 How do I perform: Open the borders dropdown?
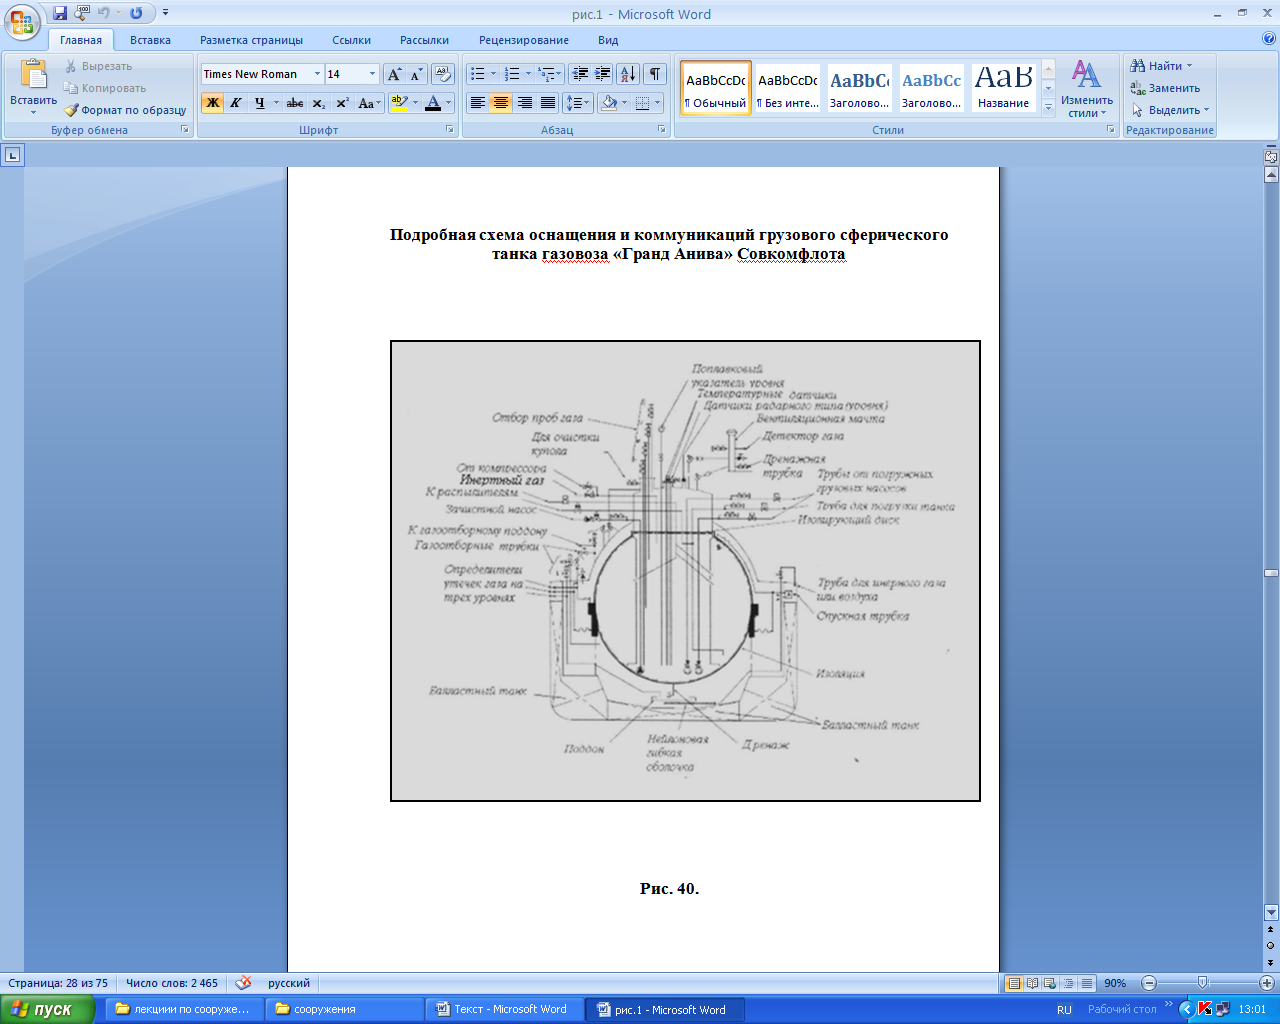(658, 103)
